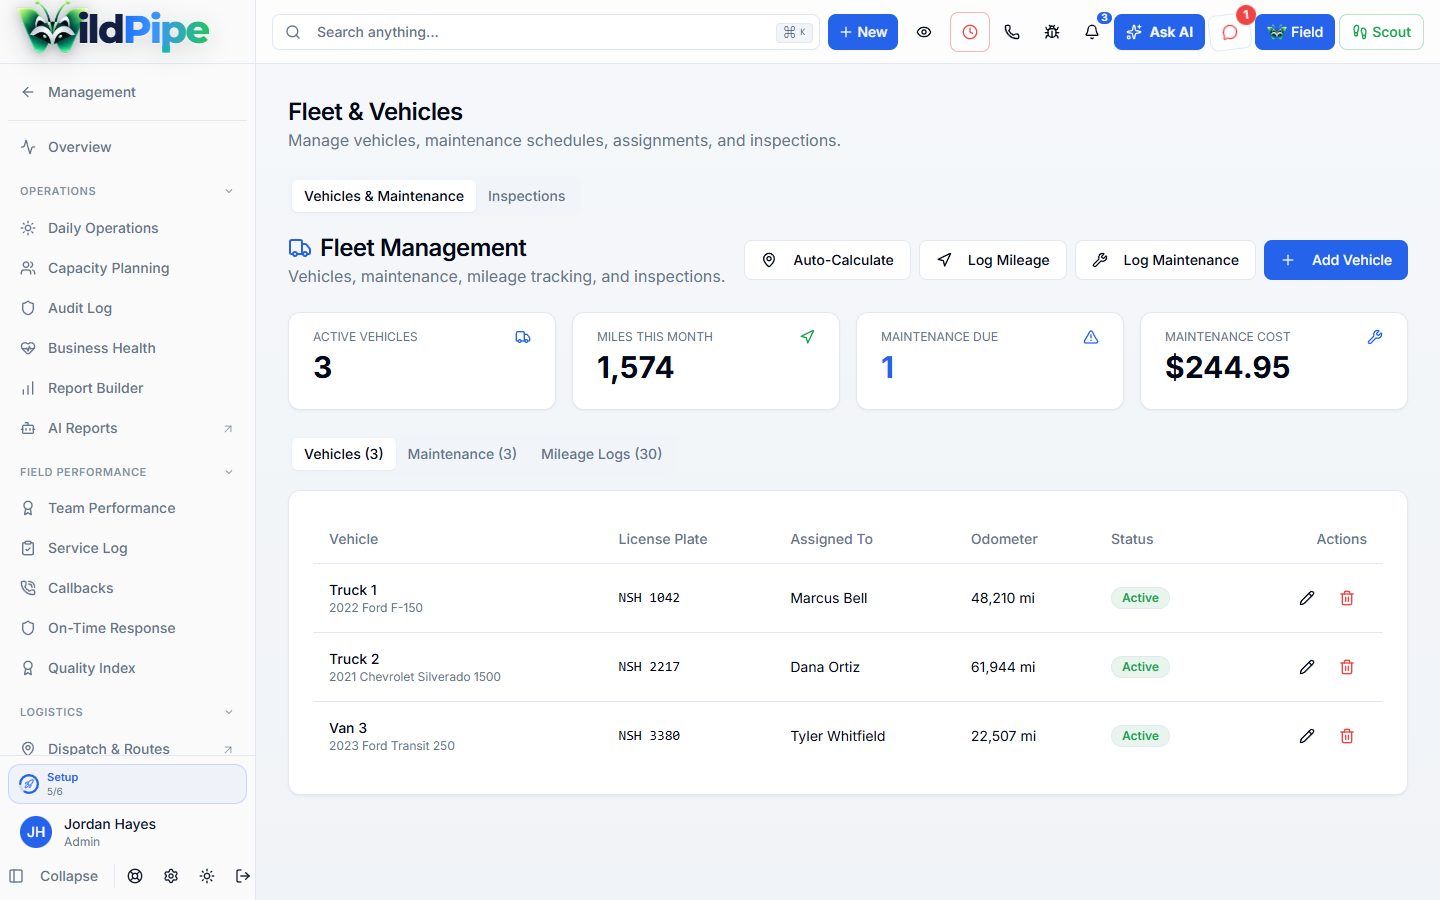
Task: Open the Maintenance (3) tab
Action: click(x=462, y=454)
